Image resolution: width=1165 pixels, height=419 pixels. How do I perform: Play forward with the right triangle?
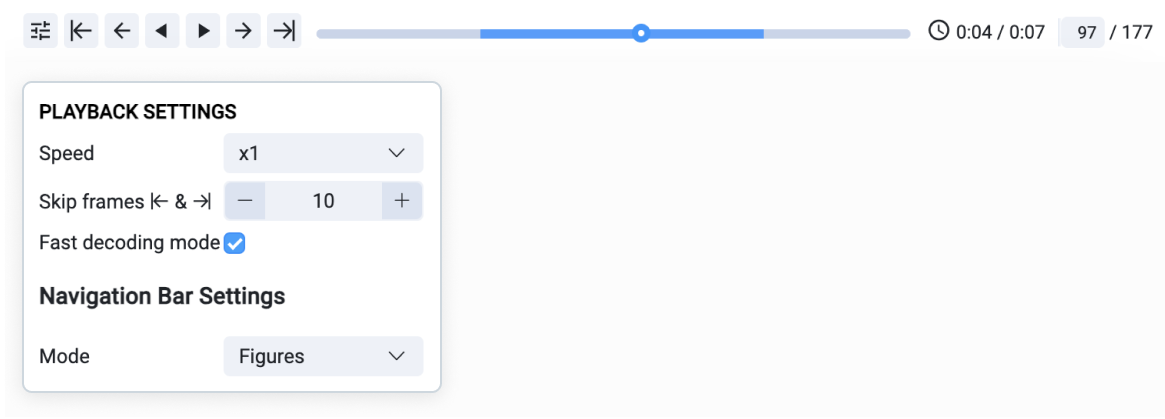[x=203, y=31]
